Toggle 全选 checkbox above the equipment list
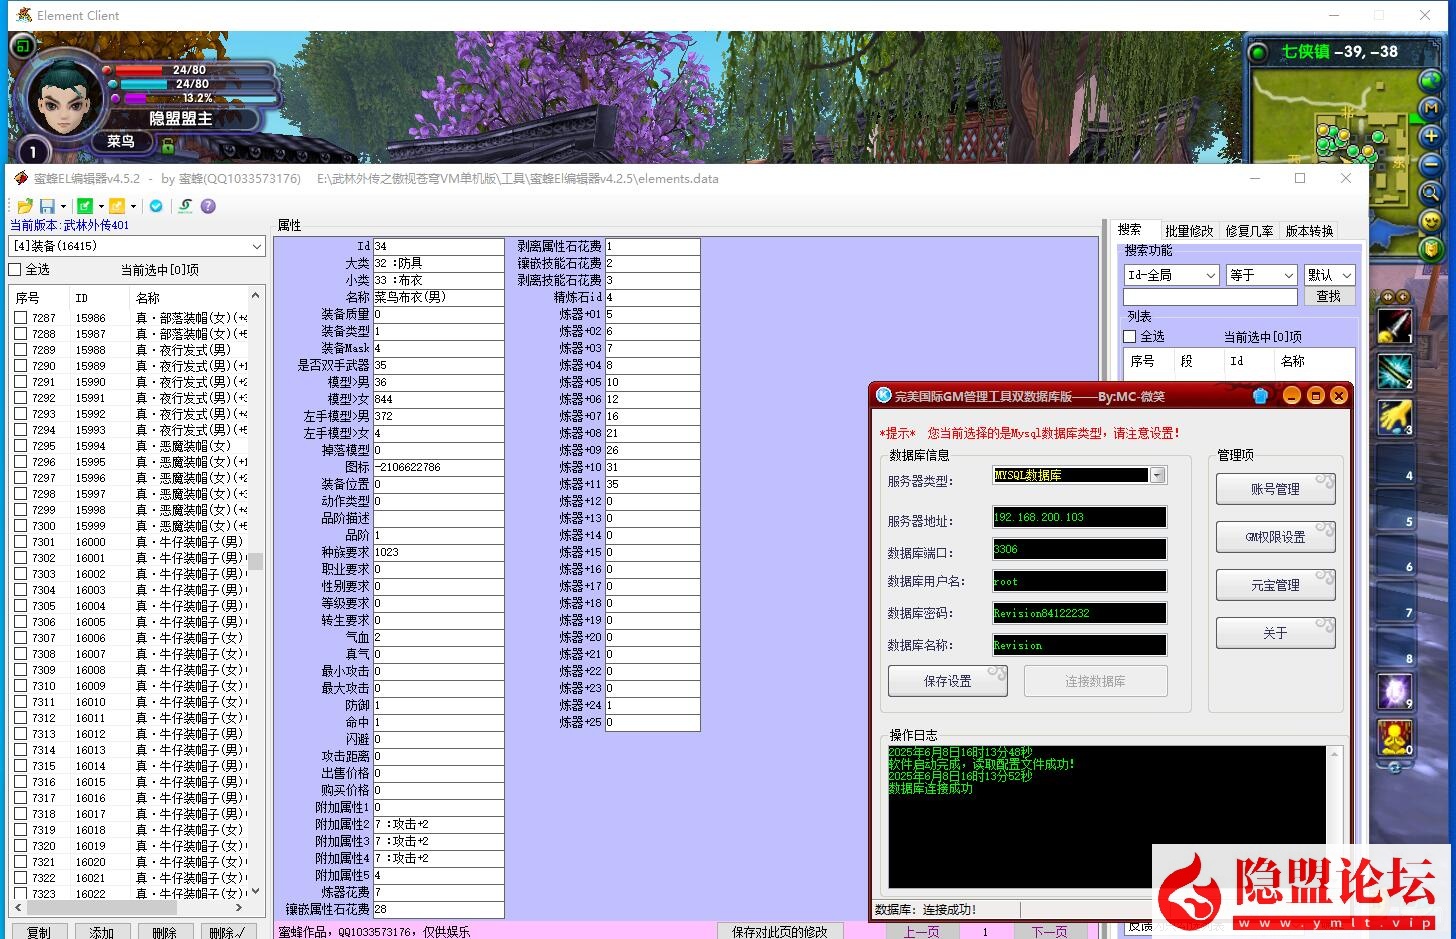 click(15, 270)
